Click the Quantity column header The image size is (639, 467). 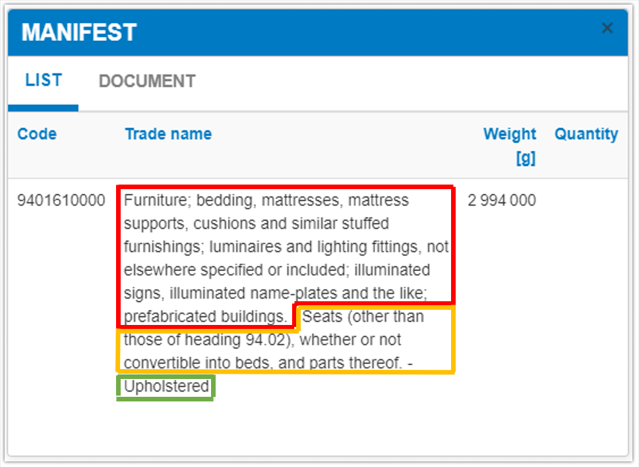[586, 134]
